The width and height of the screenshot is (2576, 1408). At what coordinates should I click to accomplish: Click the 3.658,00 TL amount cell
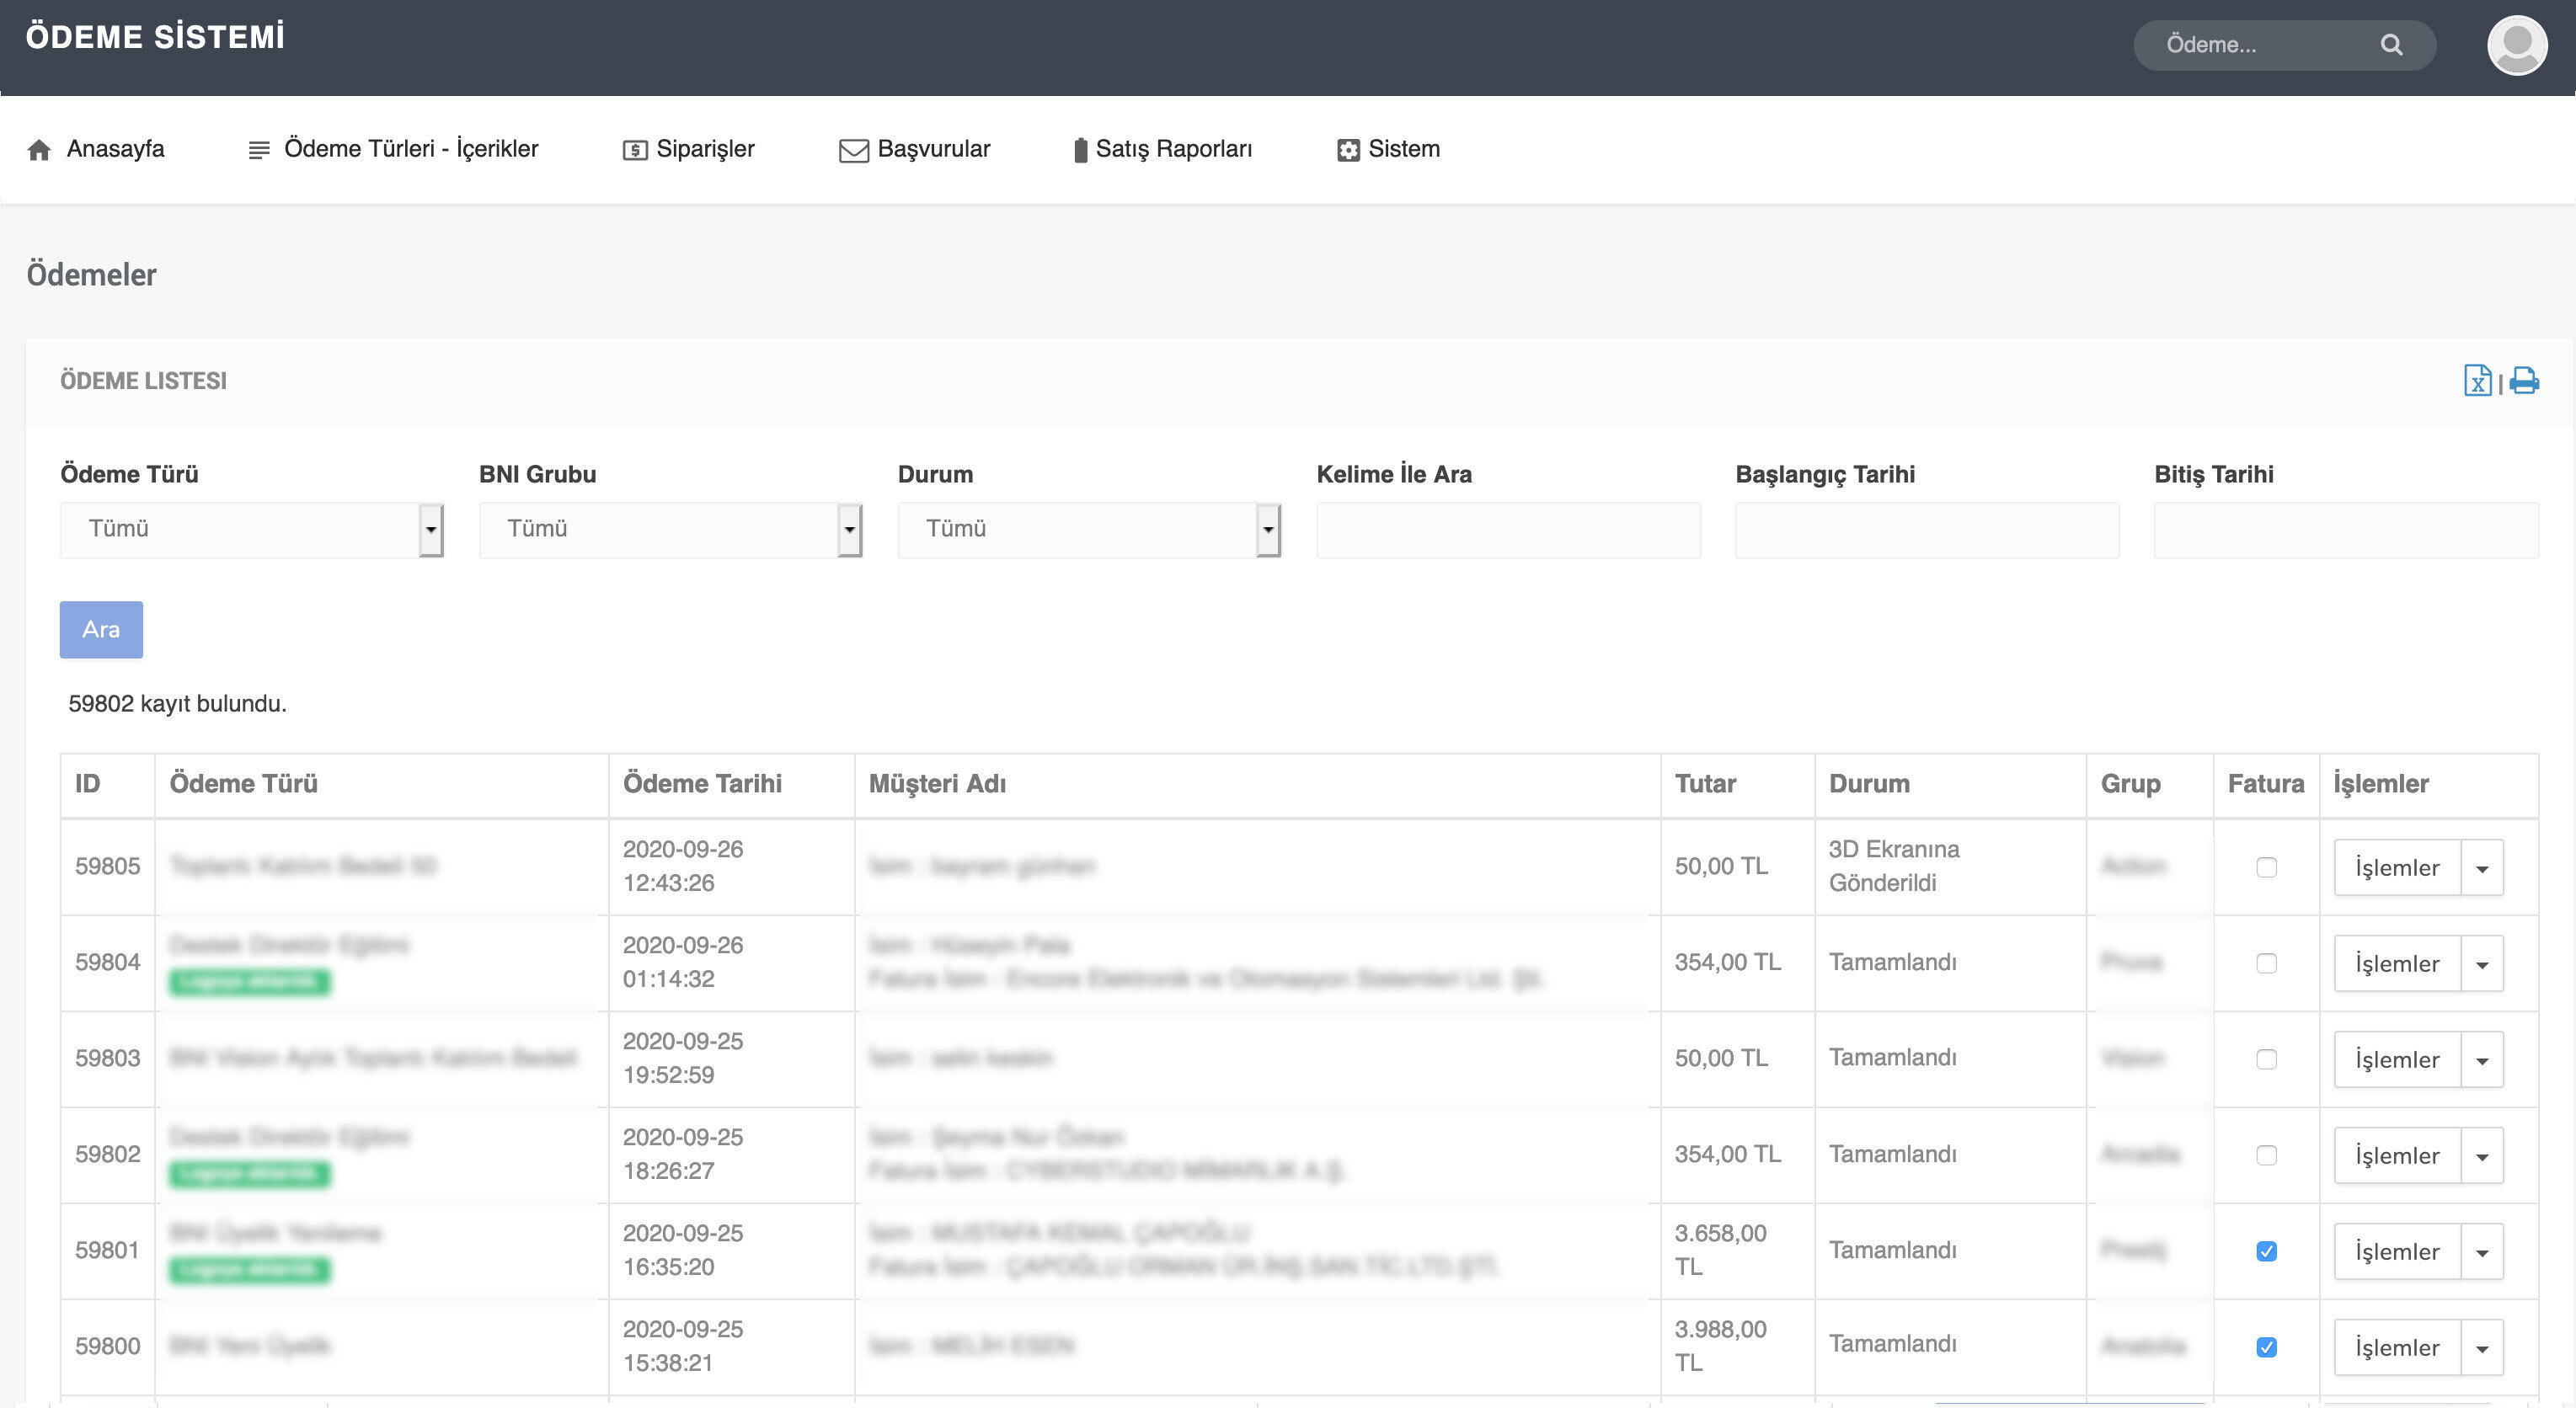(x=1737, y=1250)
